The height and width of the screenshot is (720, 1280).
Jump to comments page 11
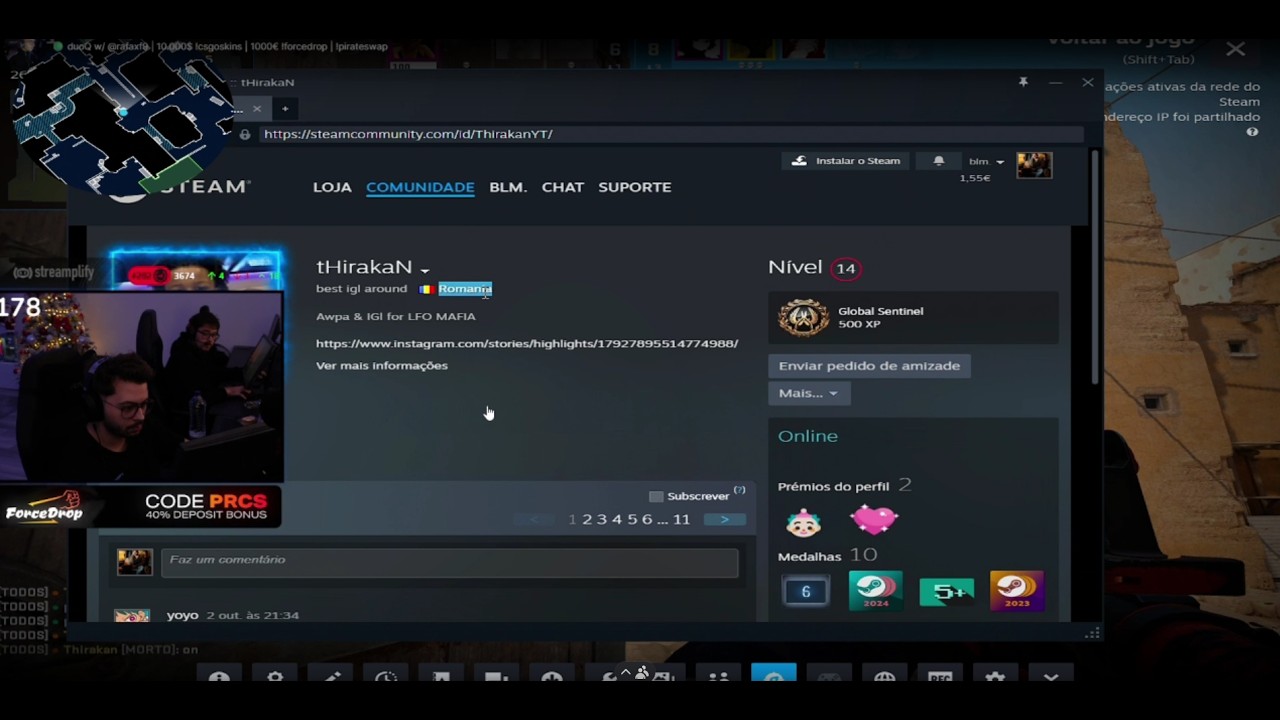(x=681, y=520)
